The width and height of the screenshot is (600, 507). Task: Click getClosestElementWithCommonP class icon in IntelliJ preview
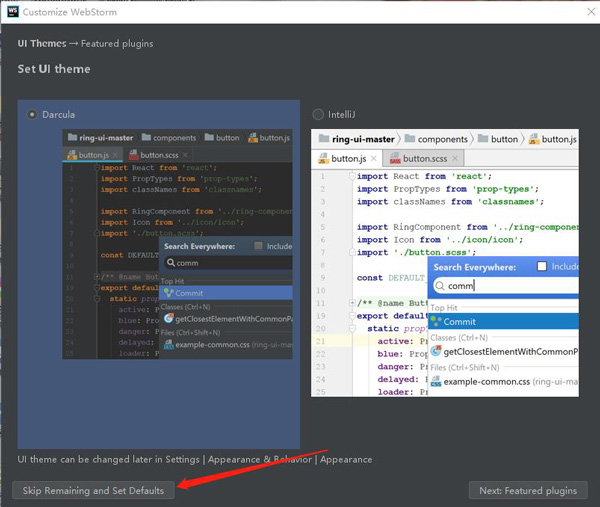(436, 351)
